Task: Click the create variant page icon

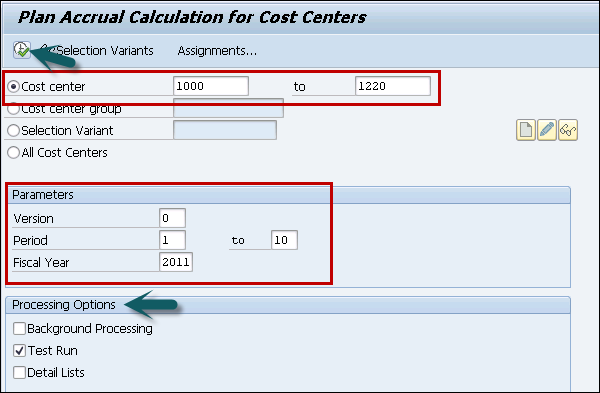Action: [x=526, y=130]
